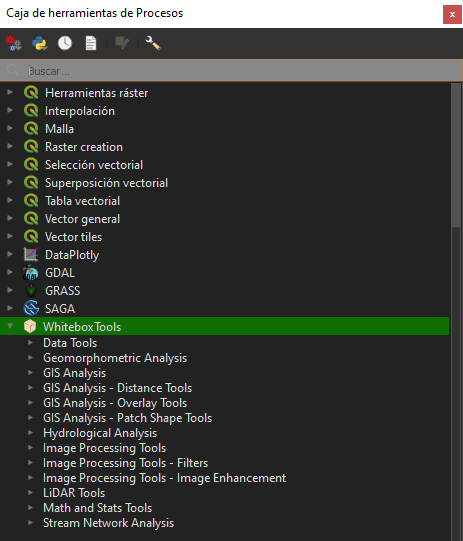Select Image Processing Tools item
463x541 pixels.
[105, 448]
